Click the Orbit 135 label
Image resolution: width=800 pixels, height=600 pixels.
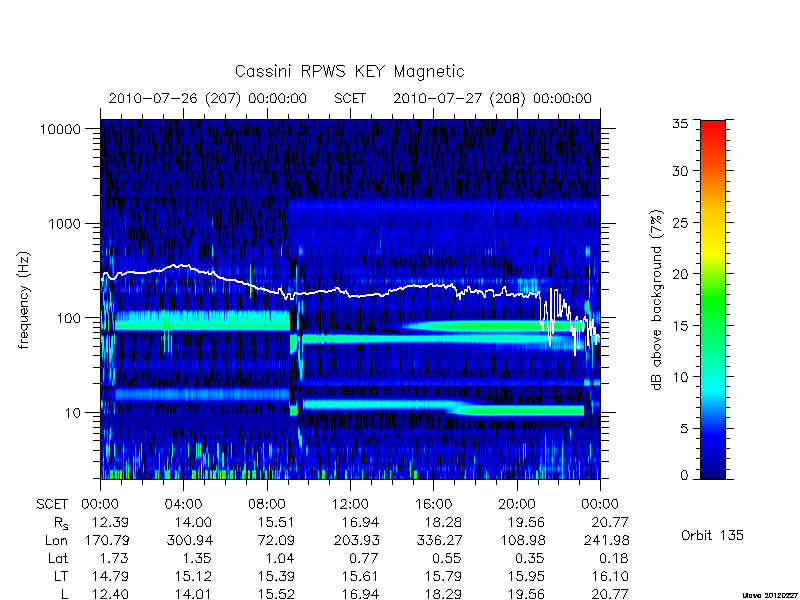click(x=712, y=535)
